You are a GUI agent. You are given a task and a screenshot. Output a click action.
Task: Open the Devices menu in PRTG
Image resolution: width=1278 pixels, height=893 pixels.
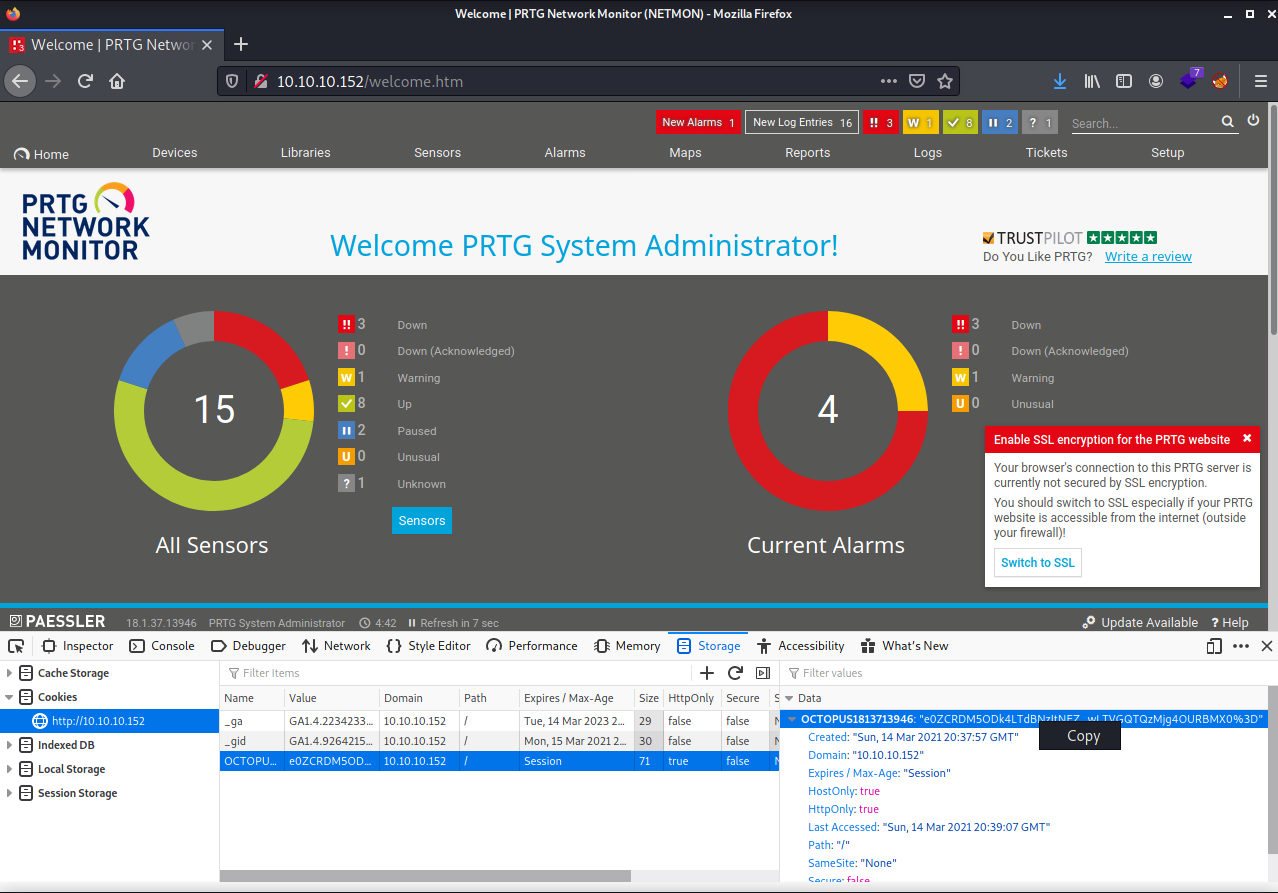(175, 153)
